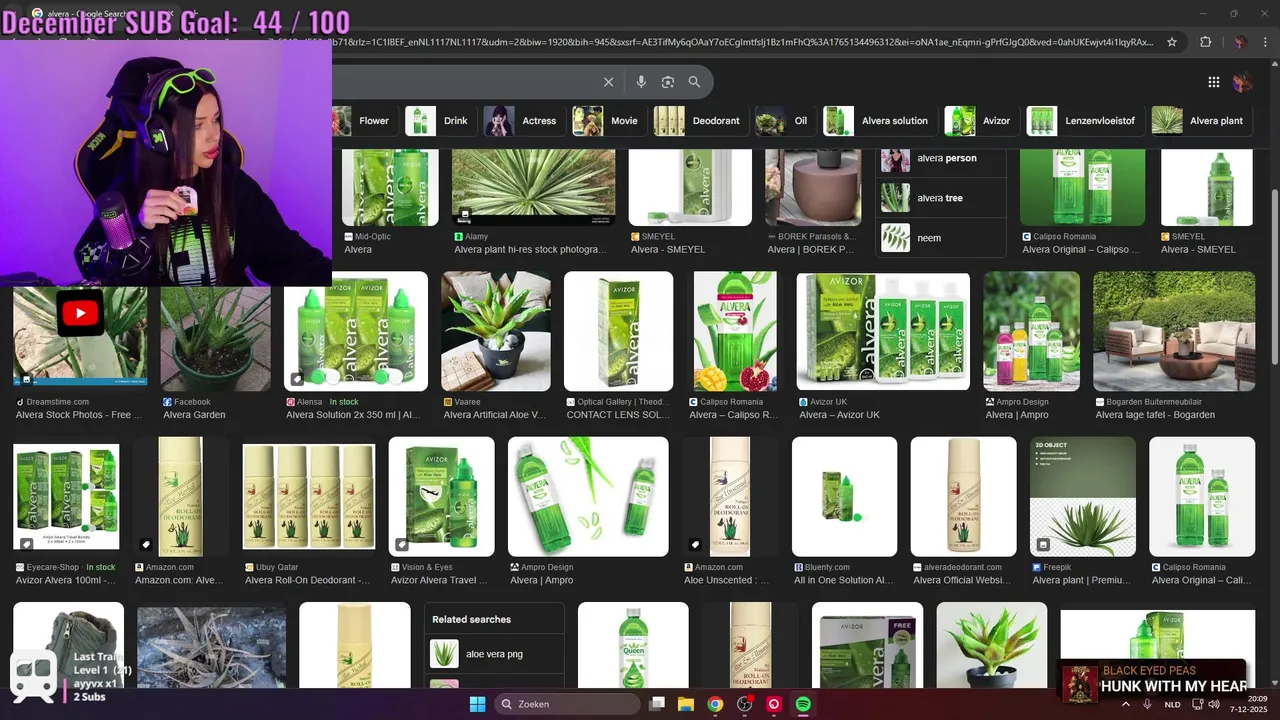Open Eyecare-Shop Avizor Alvera 100ml image

tap(66, 496)
